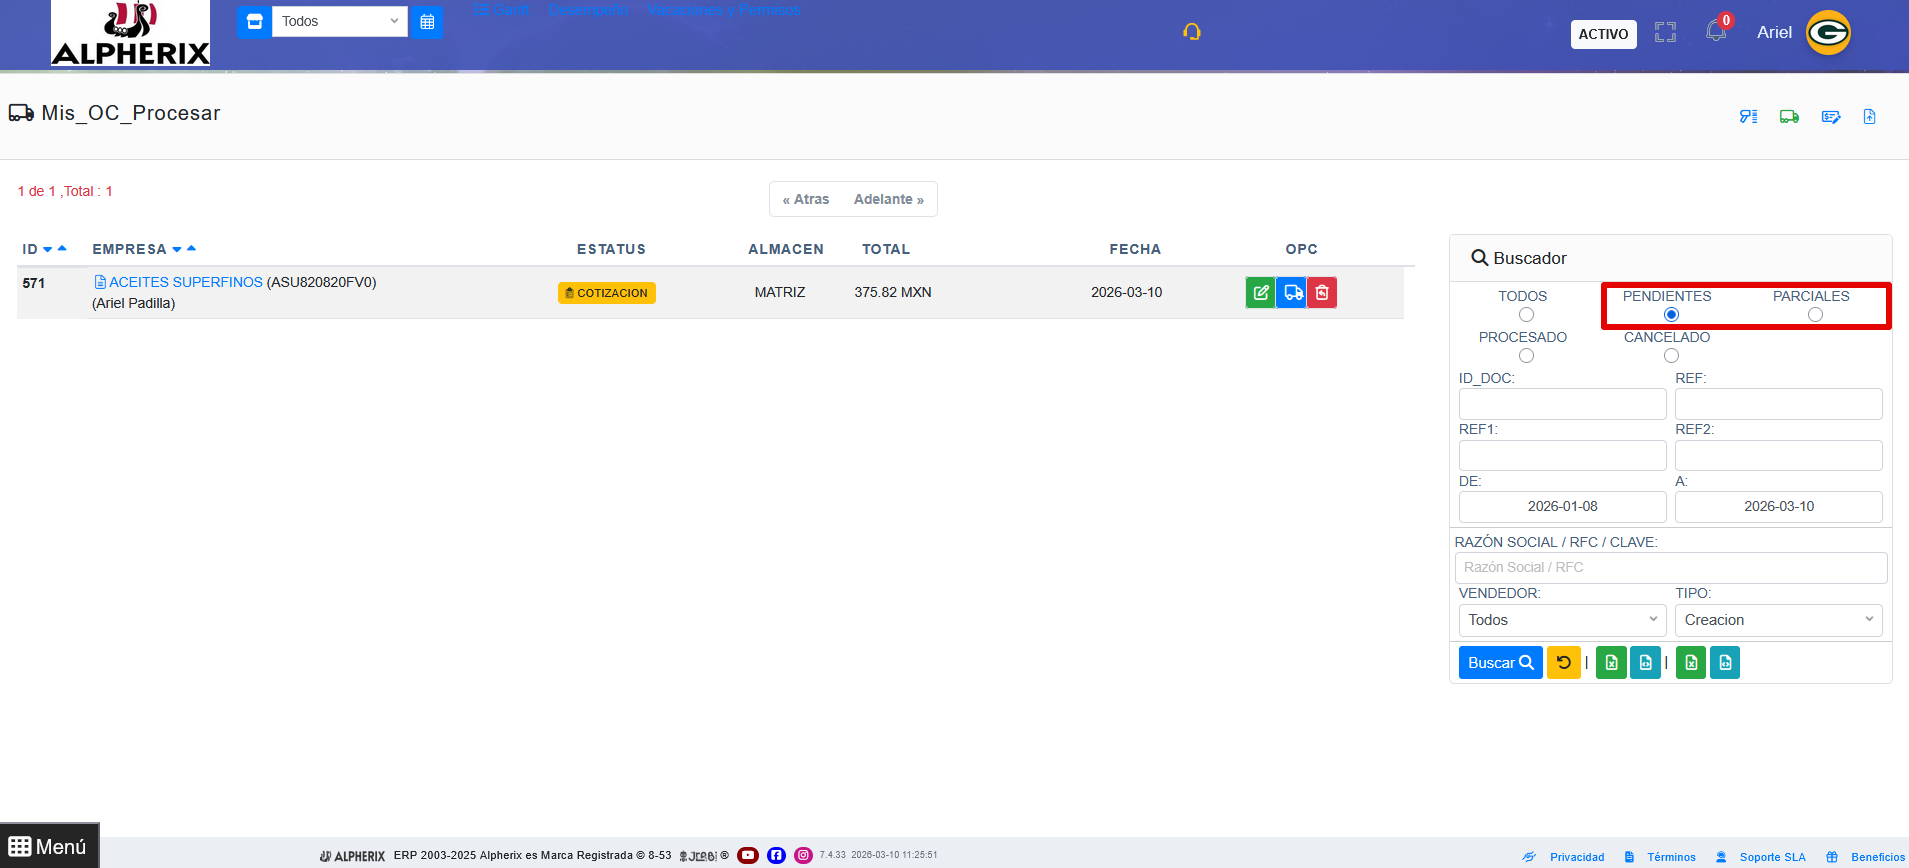Open ACEITES SUPERFINOS company link
The image size is (1909, 868).
coord(186,283)
